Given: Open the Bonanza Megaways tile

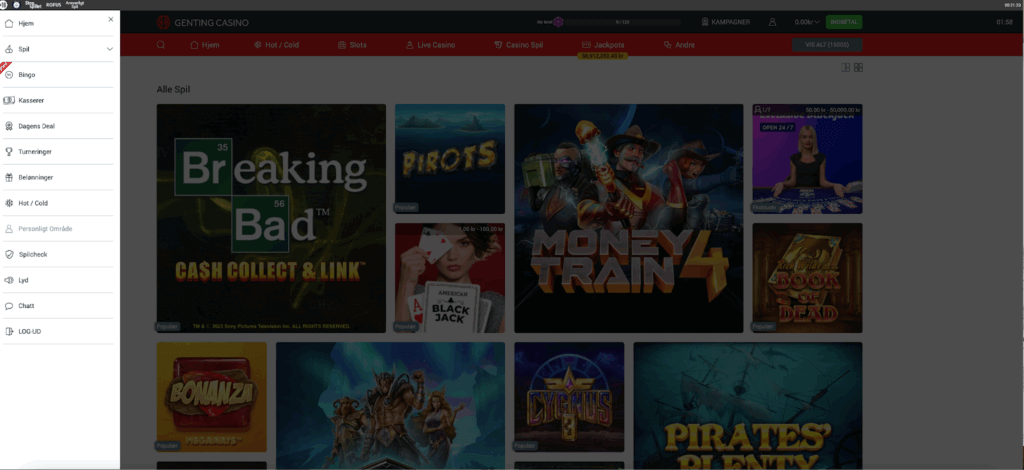Looking at the screenshot, I should click(212, 397).
